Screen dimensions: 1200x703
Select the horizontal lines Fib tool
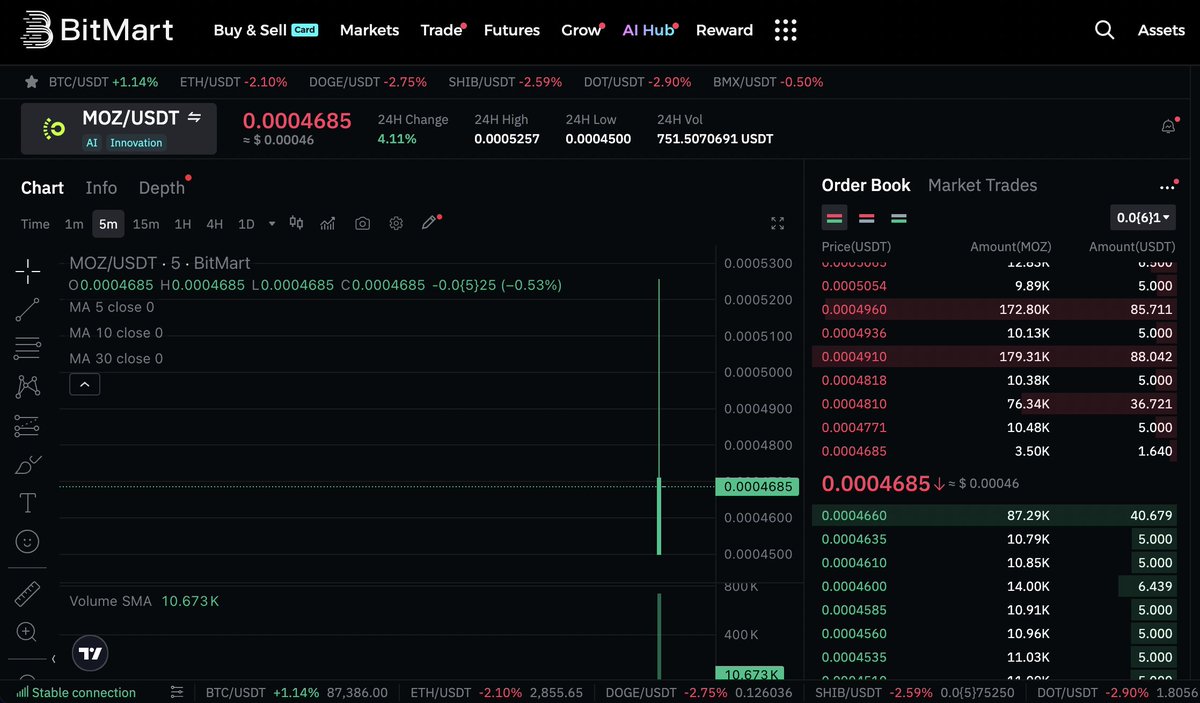tap(28, 349)
